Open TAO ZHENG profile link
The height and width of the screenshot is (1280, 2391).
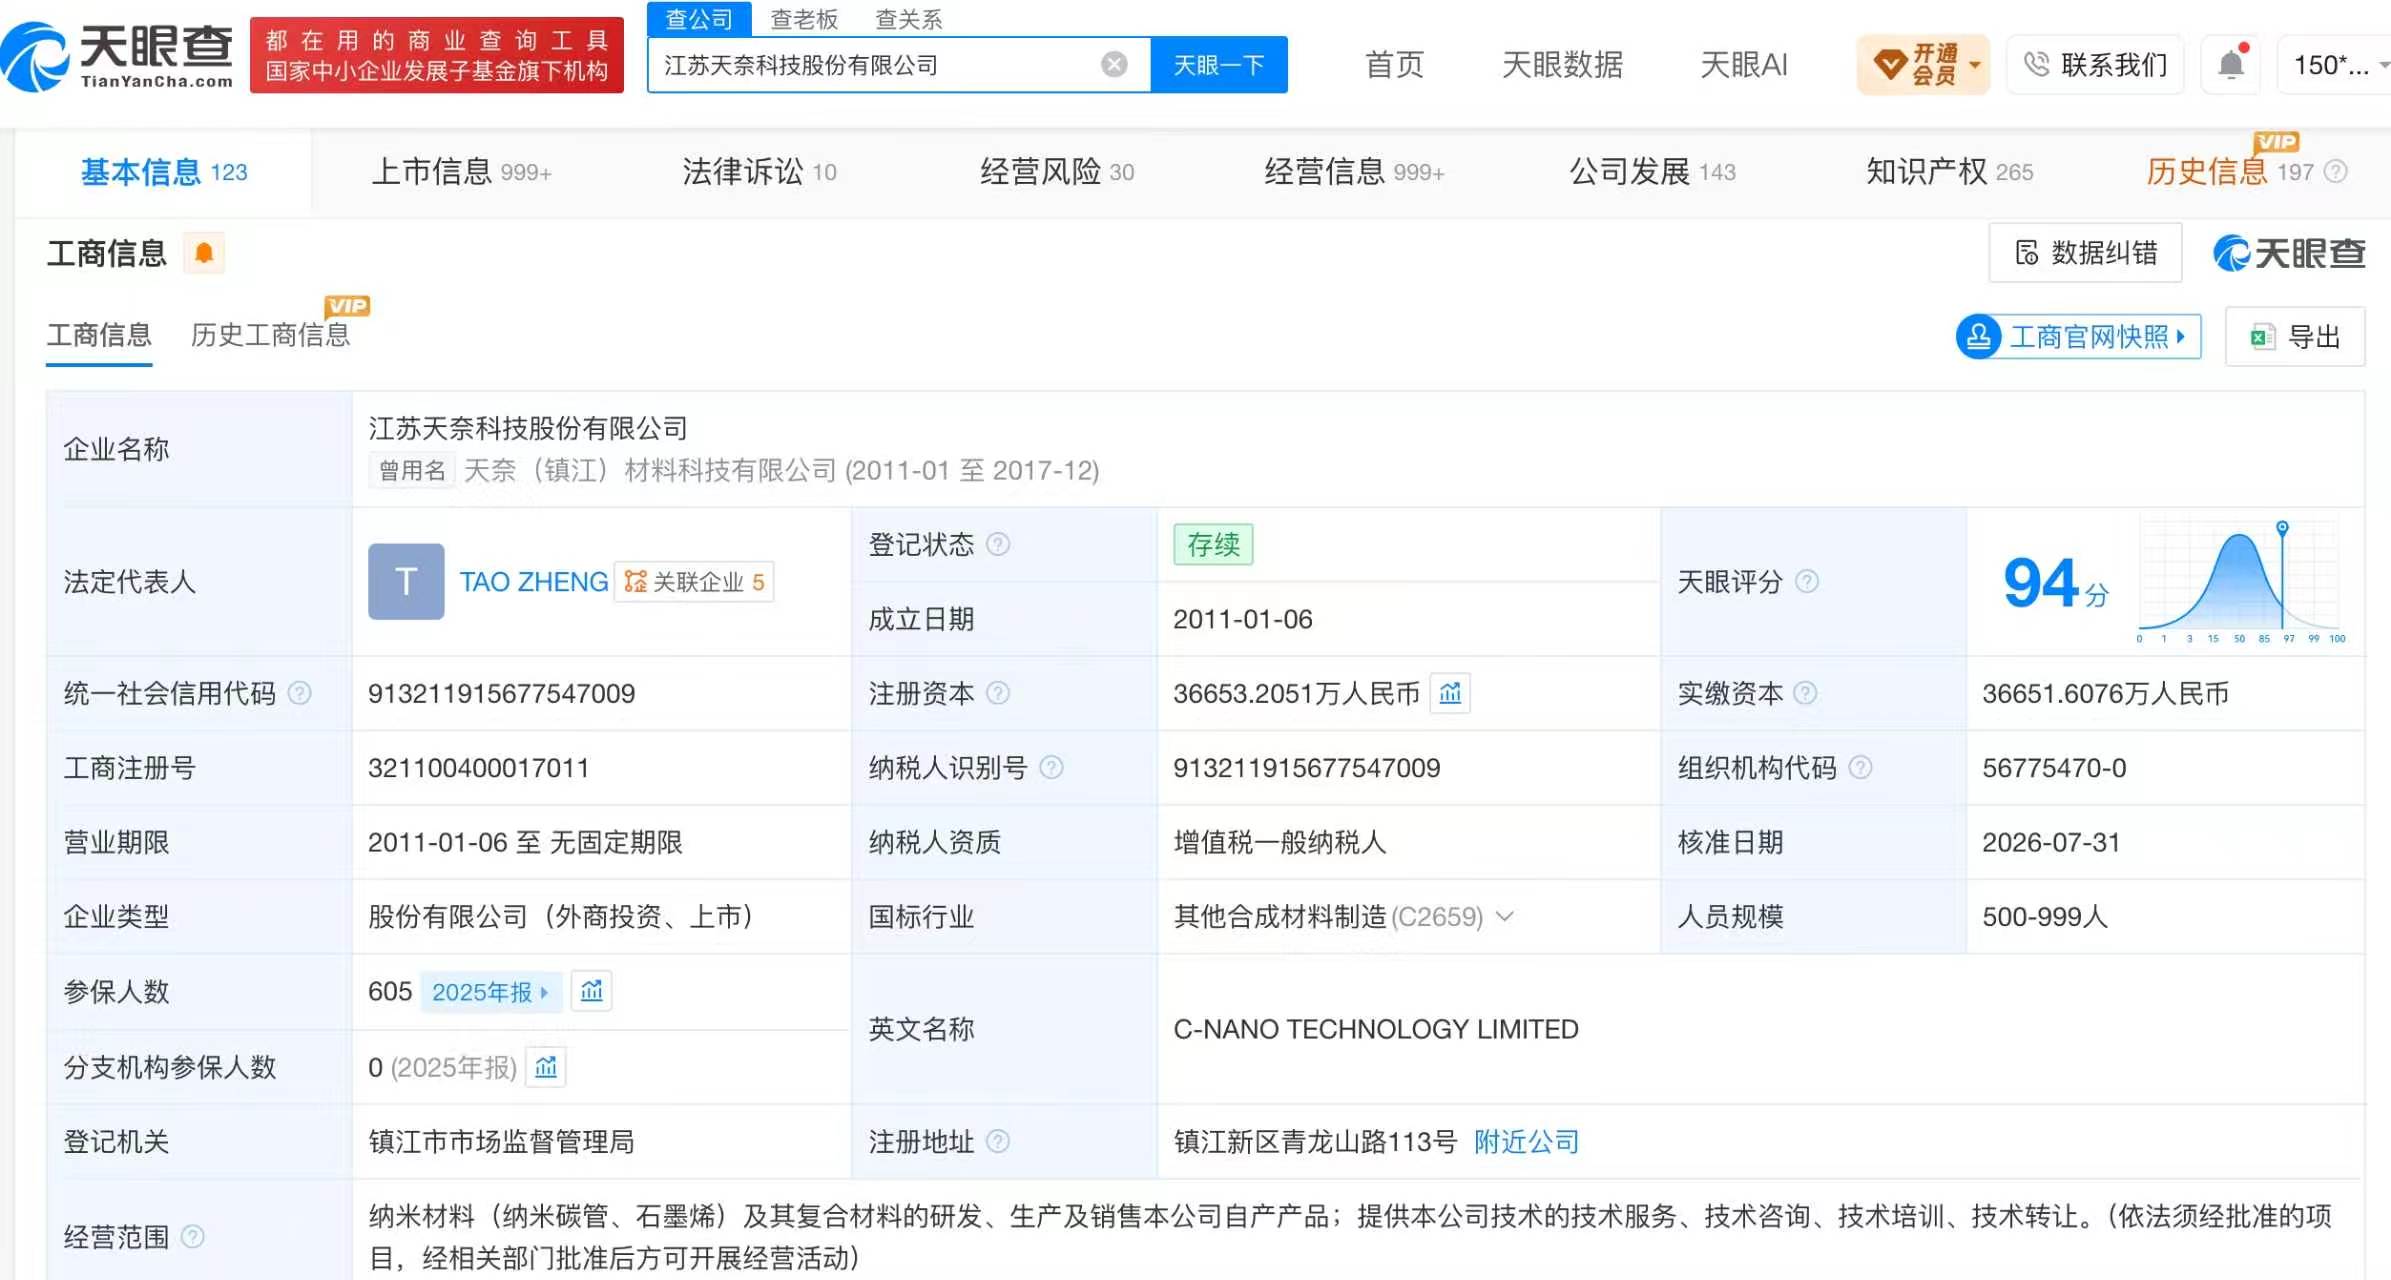click(534, 582)
